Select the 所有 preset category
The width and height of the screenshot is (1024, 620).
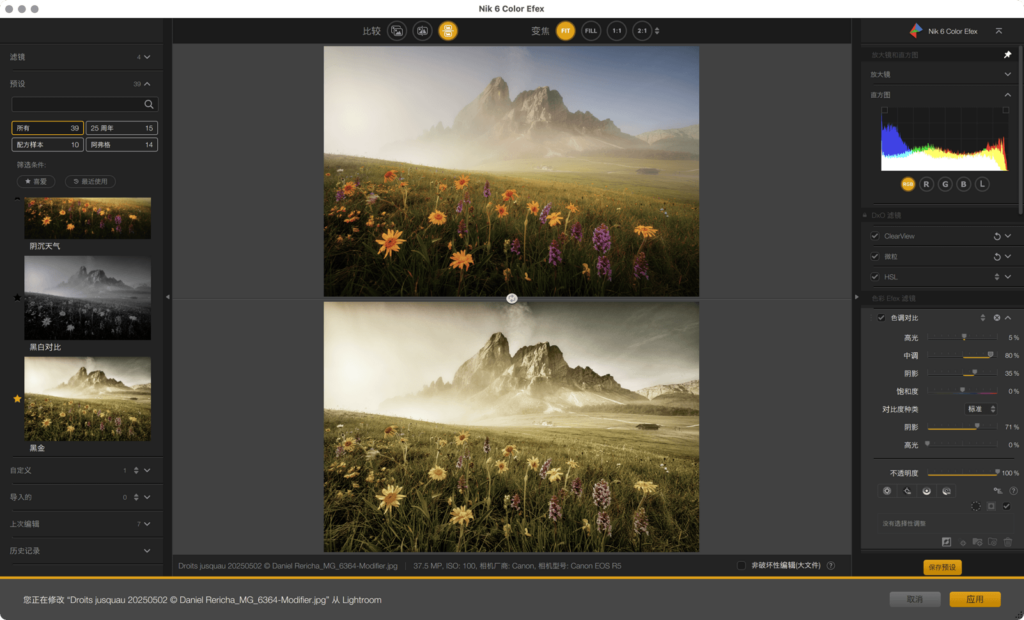coord(47,128)
